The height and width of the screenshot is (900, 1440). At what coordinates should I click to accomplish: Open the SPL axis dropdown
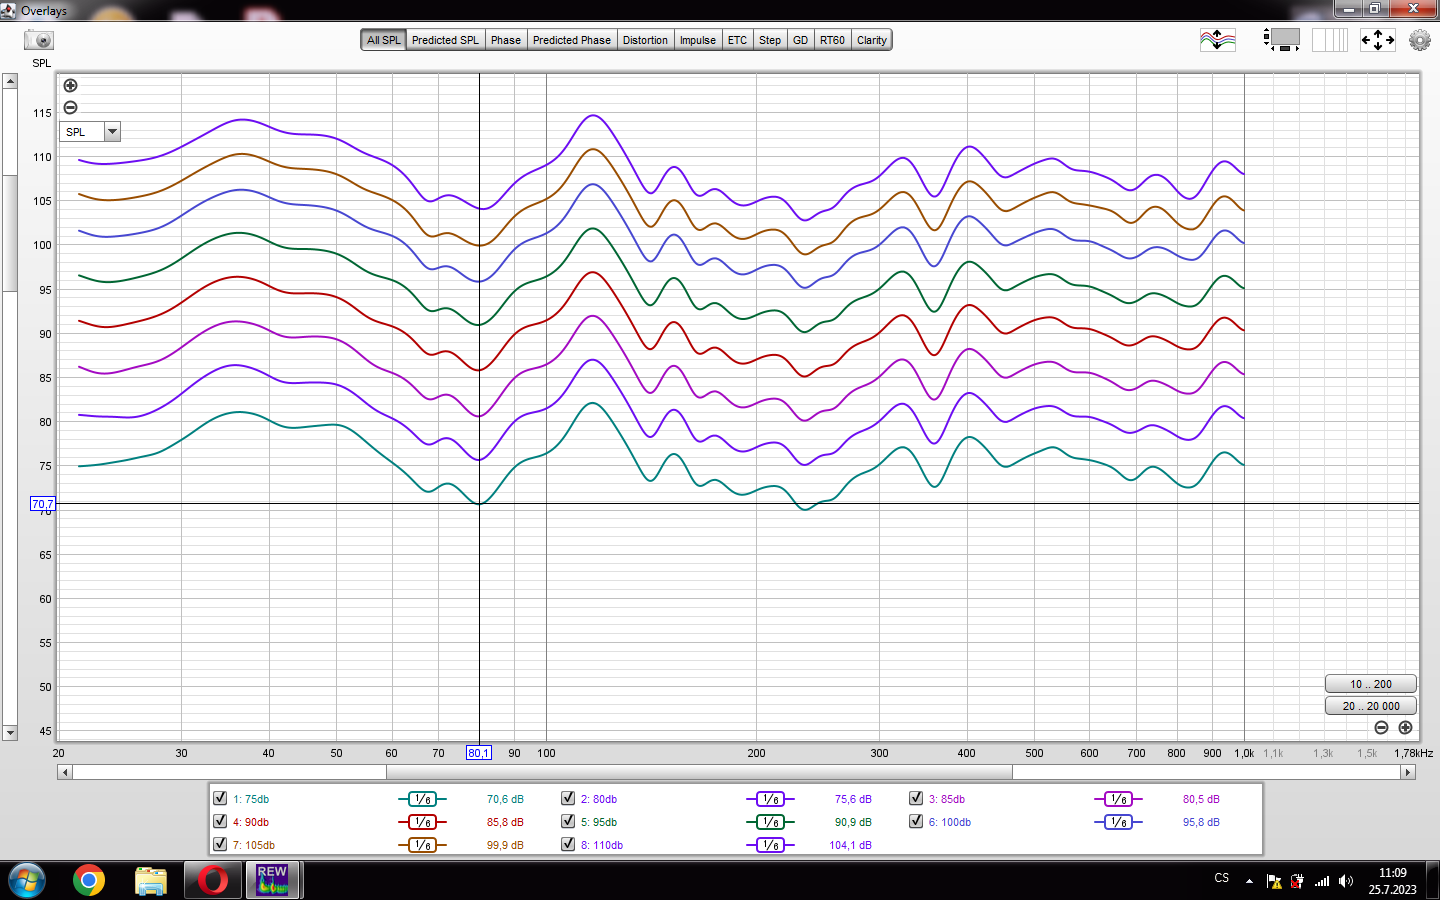(112, 132)
